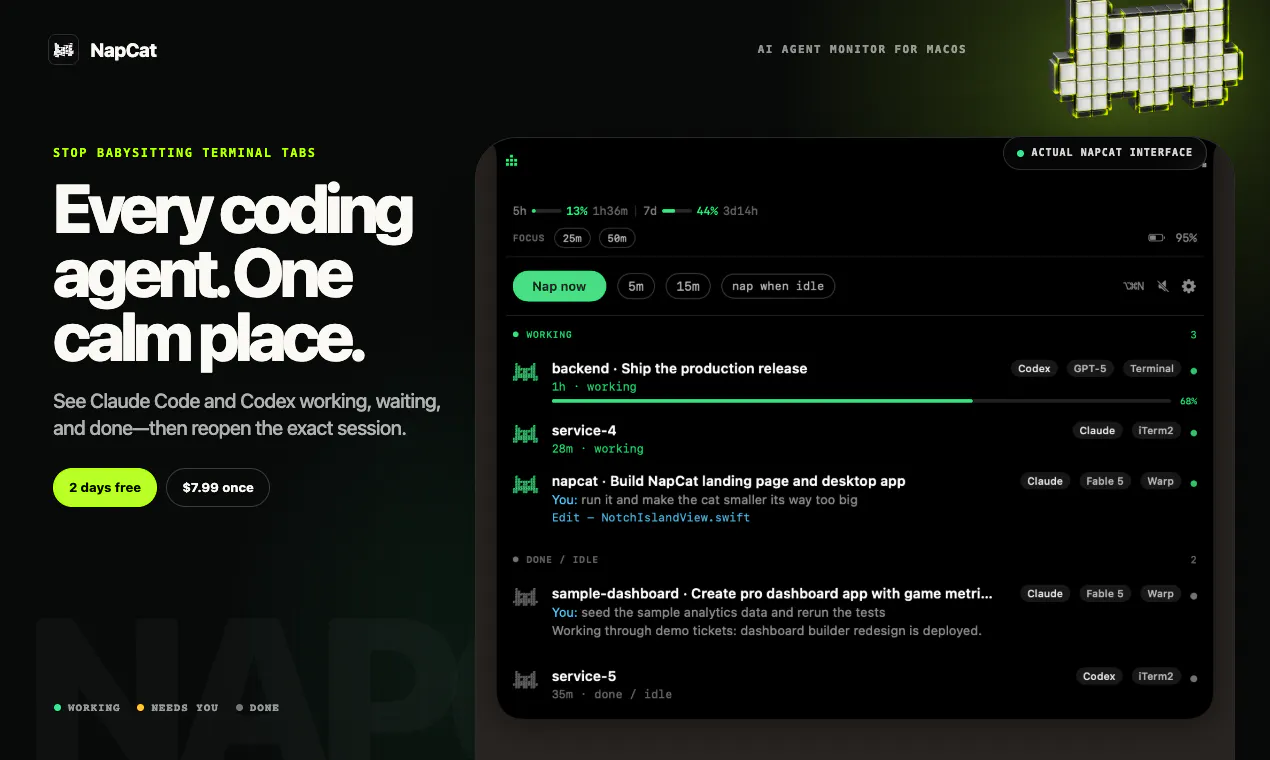Click the Fable 5 tag on napcat row
Screen dimensions: 1270x760
tap(1105, 481)
